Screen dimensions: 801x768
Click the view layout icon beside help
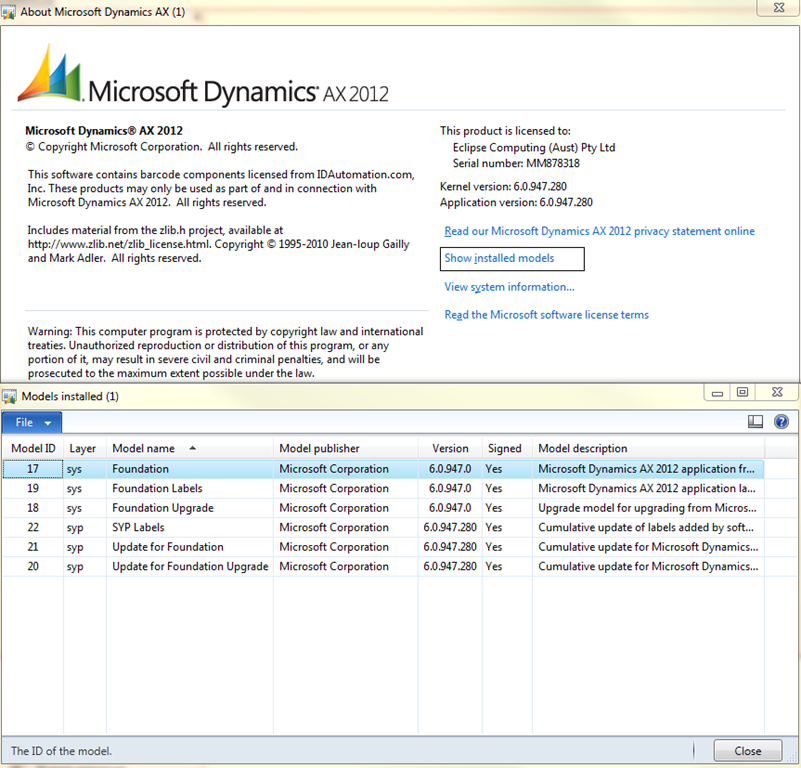point(755,422)
